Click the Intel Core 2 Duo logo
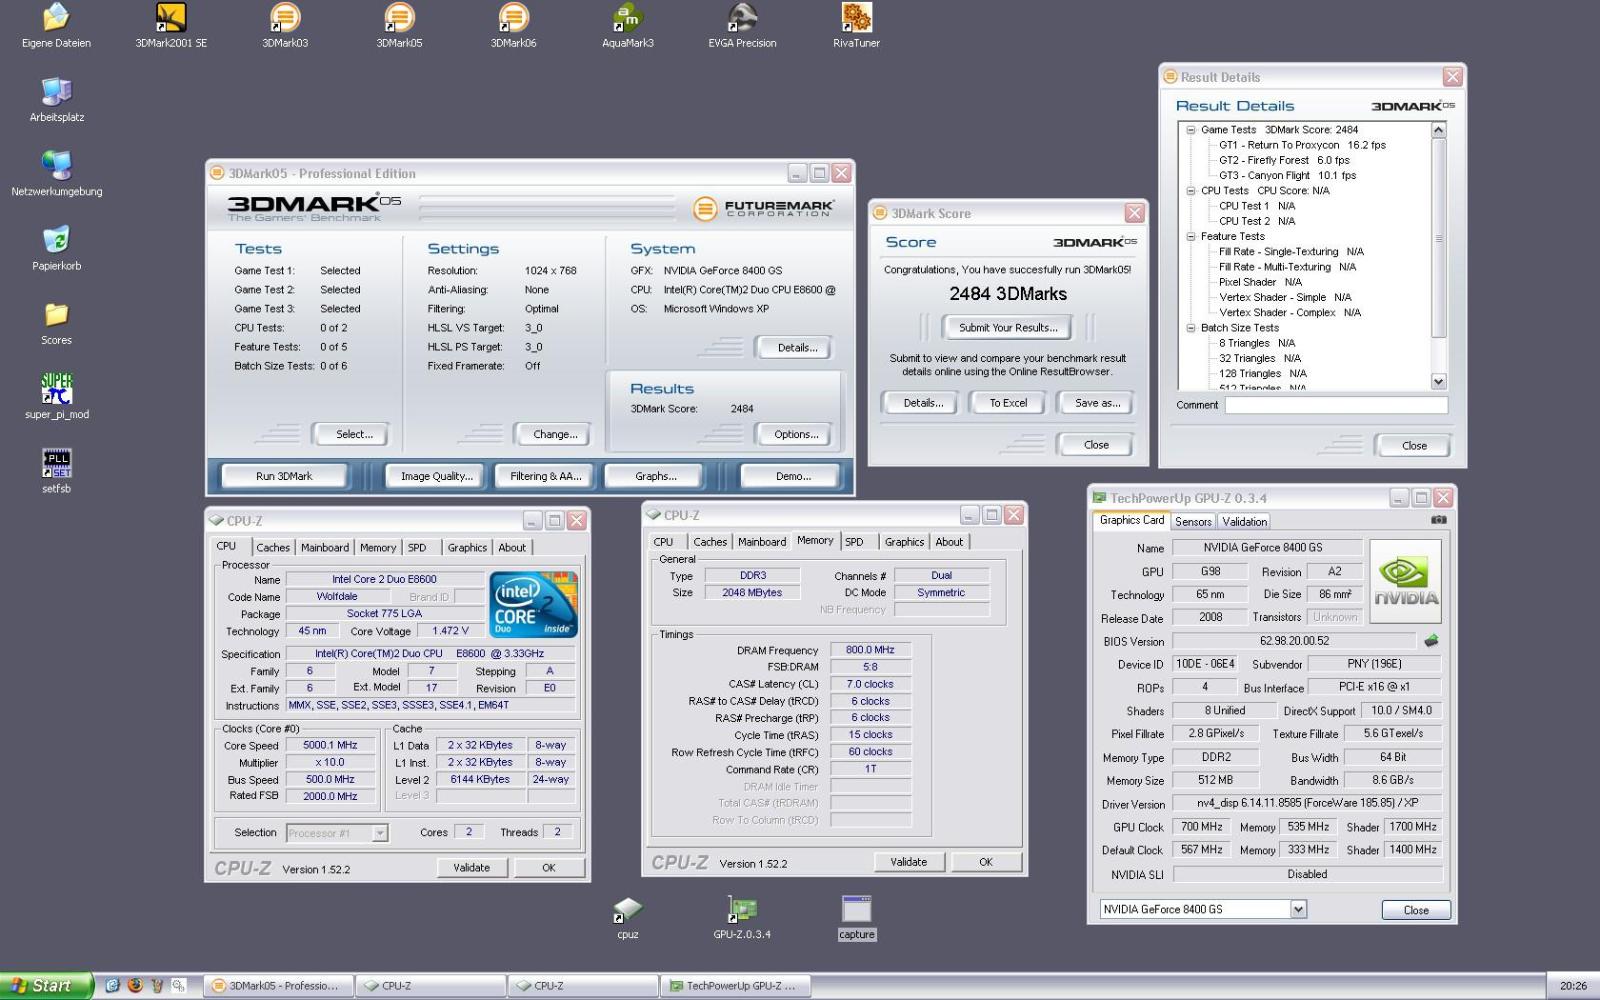The height and width of the screenshot is (1000, 1600). coord(534,604)
